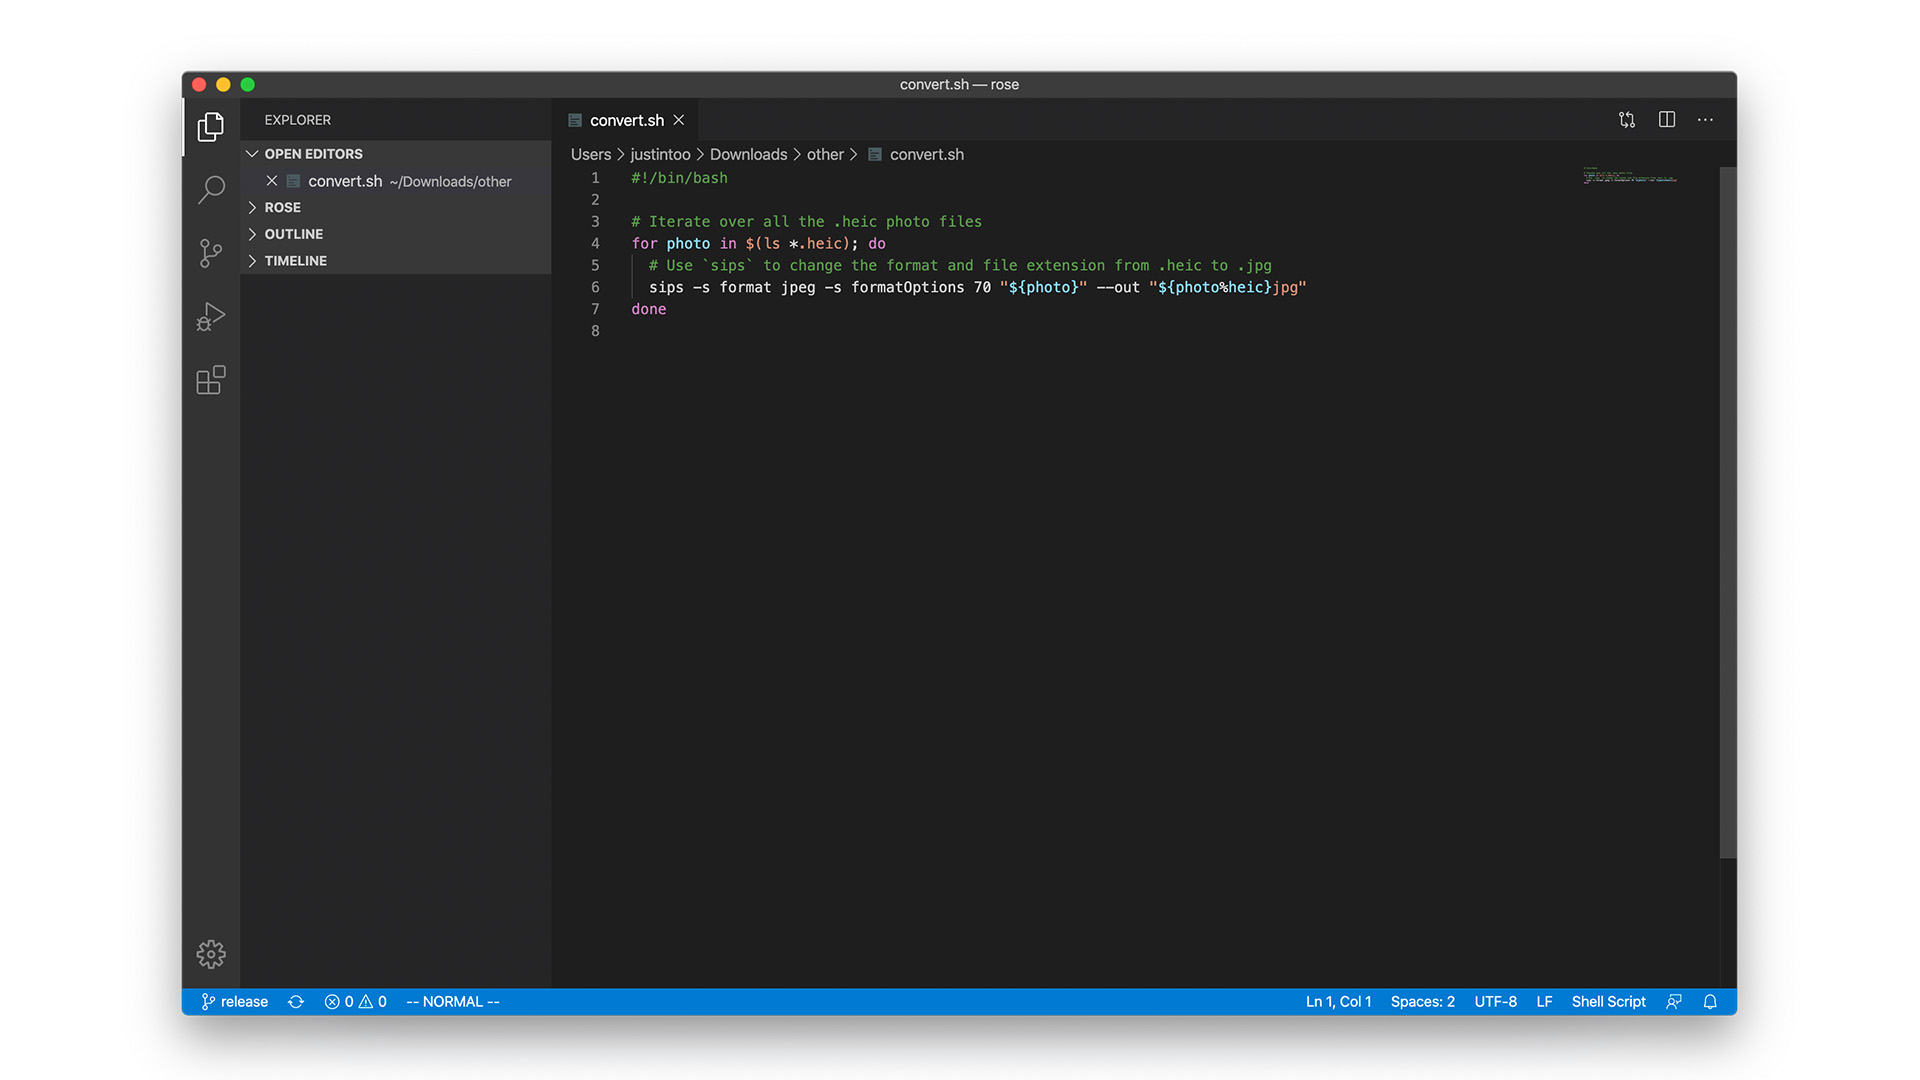Click the editor vertical scrollbar
1920x1080 pixels.
coord(1728,512)
